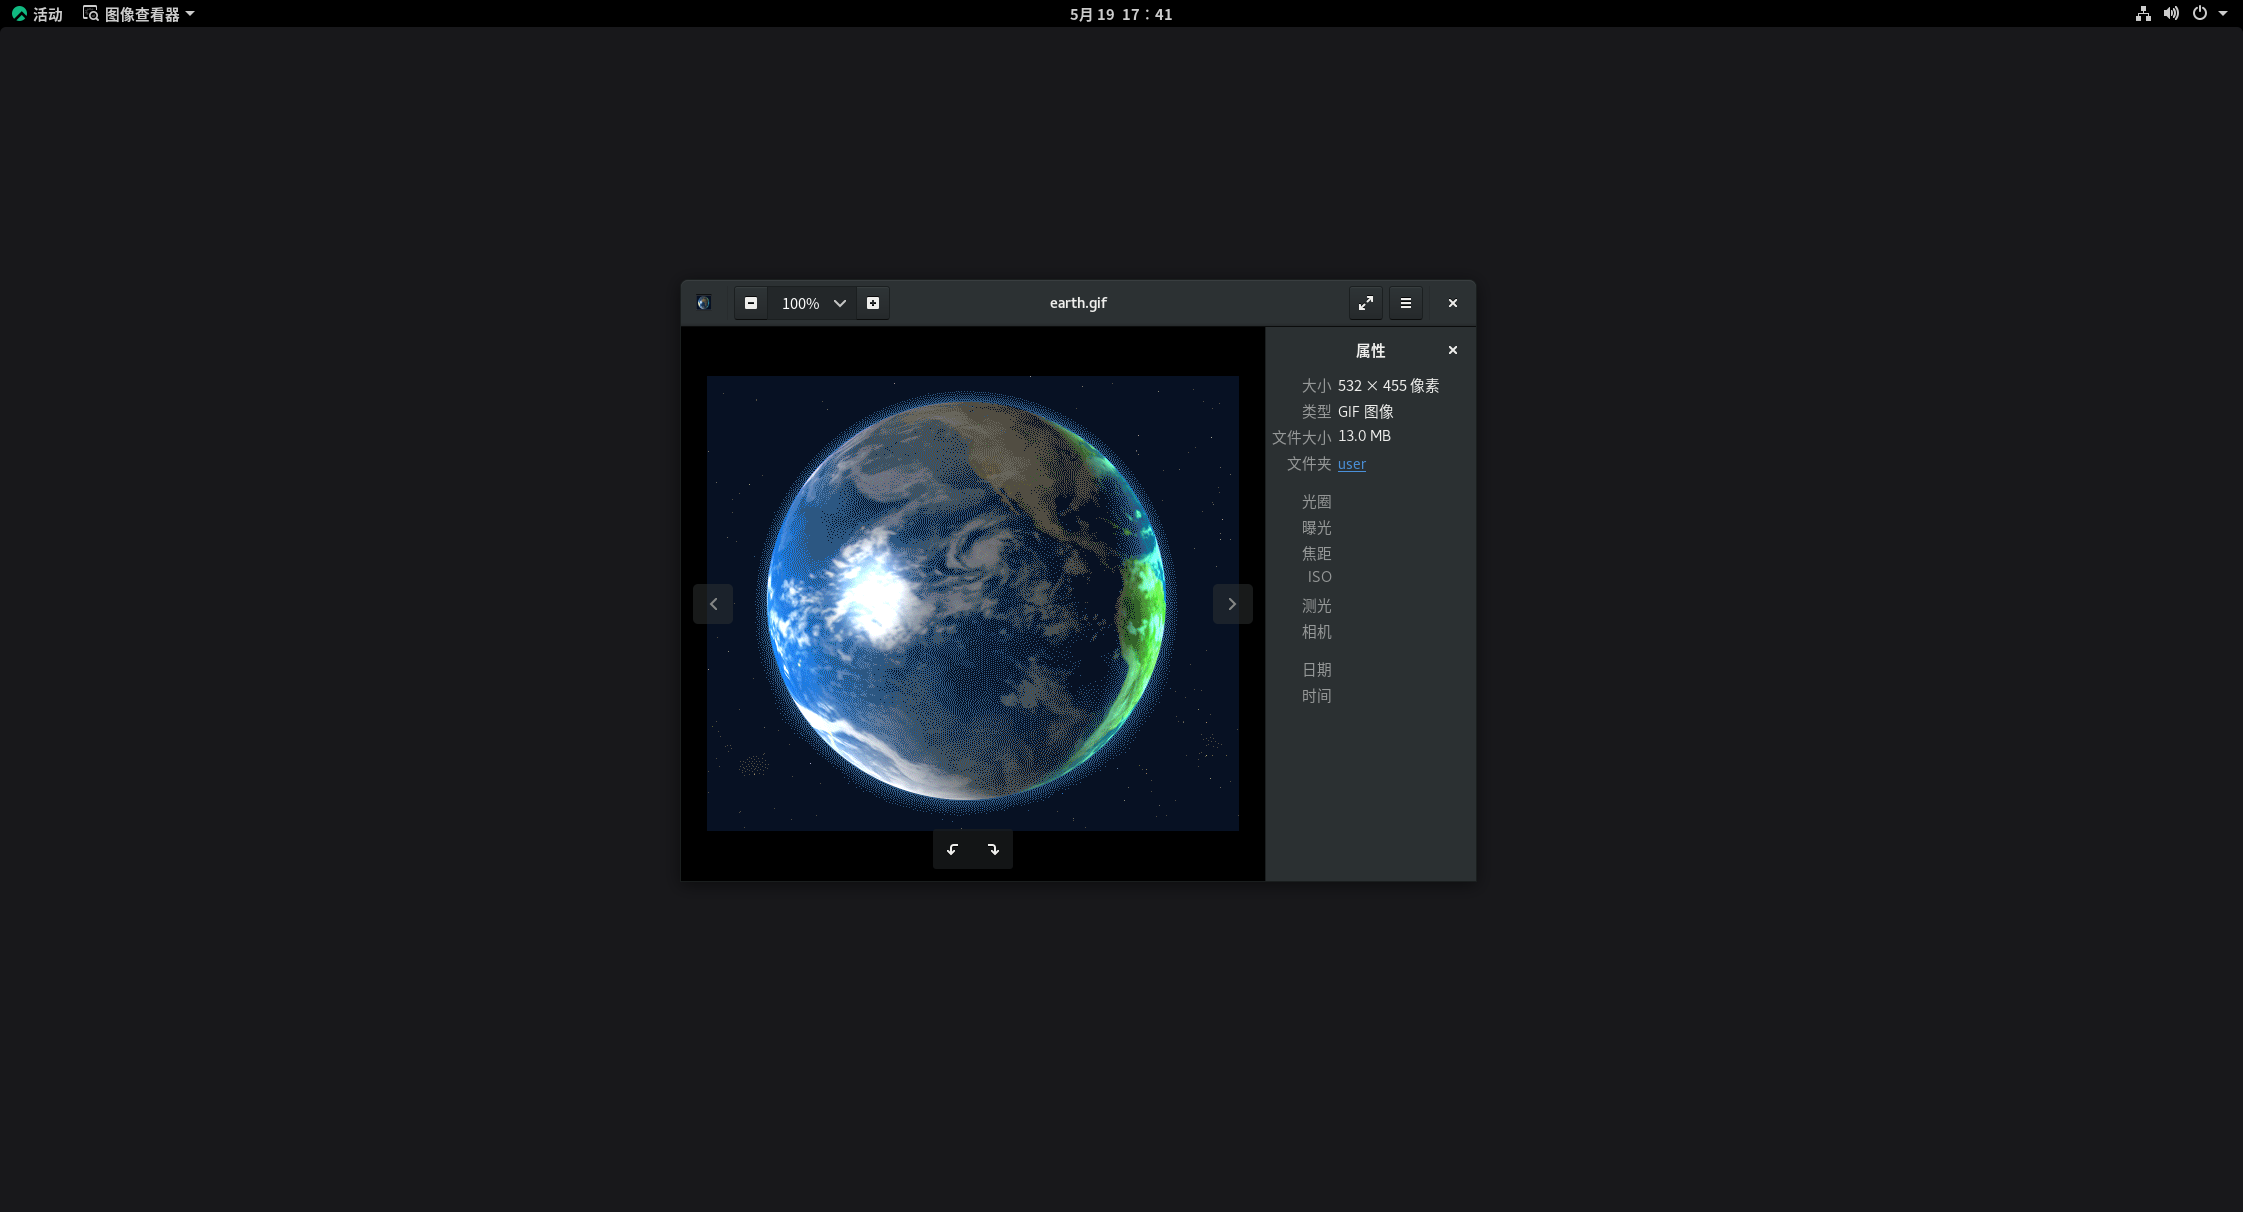This screenshot has width=2243, height=1212.
Task: Click the network status icon
Action: 2143,14
